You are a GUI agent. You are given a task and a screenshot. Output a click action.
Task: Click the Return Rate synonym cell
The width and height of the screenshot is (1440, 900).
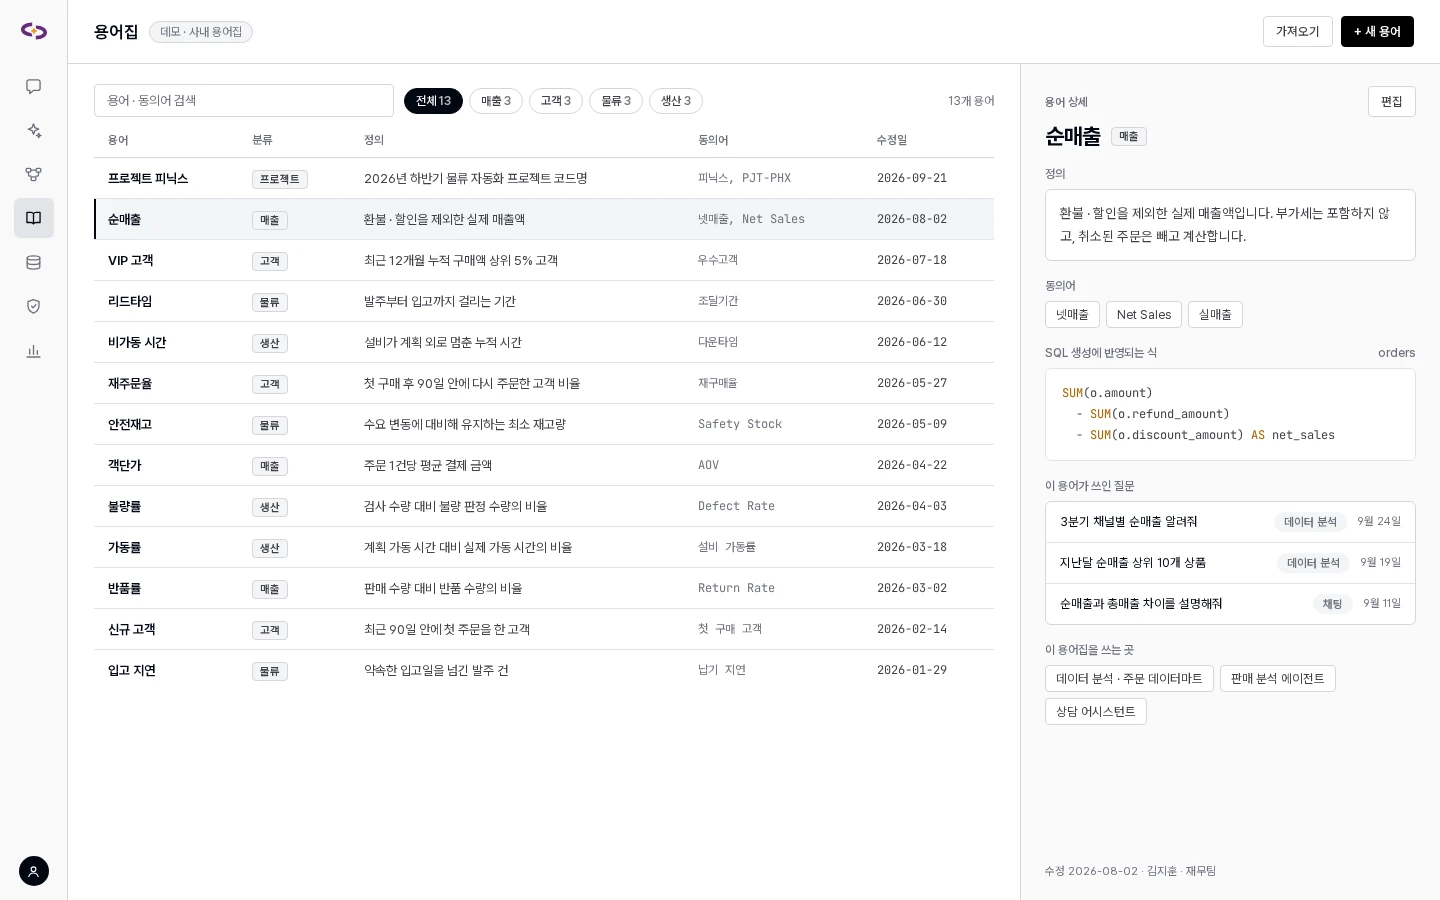[x=736, y=588]
